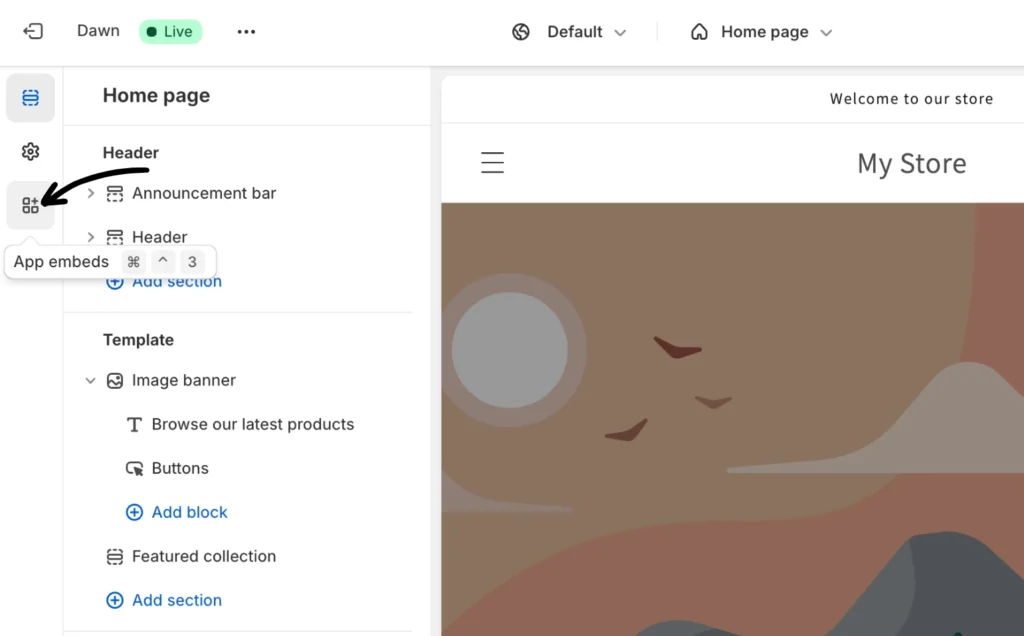Click the exit editor icon
The height and width of the screenshot is (636, 1024).
click(x=33, y=31)
